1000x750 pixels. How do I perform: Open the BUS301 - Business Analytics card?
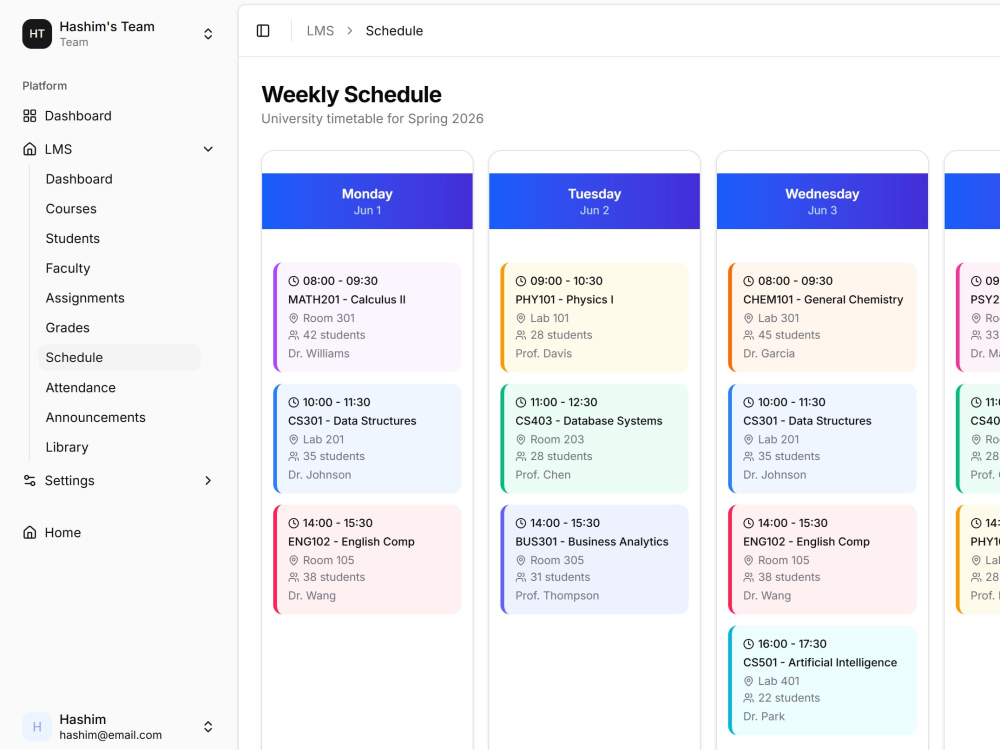click(x=594, y=559)
